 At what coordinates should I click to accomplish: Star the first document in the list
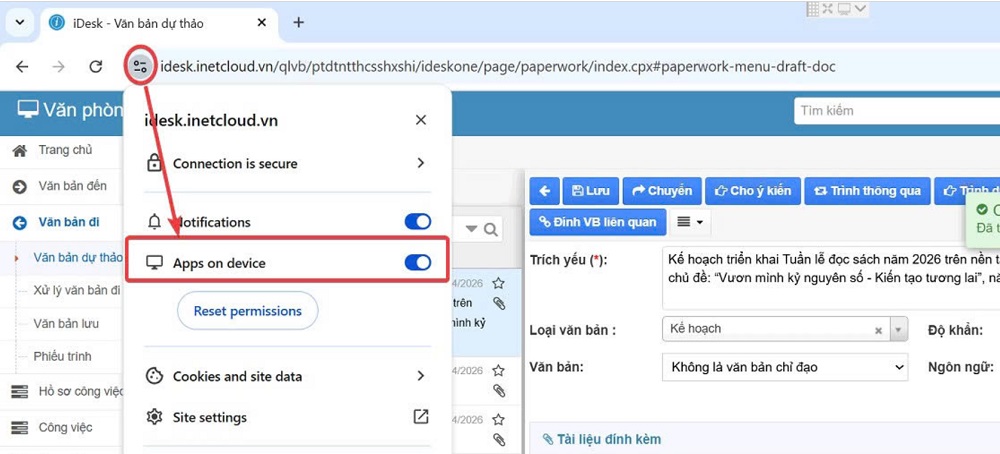pos(498,285)
